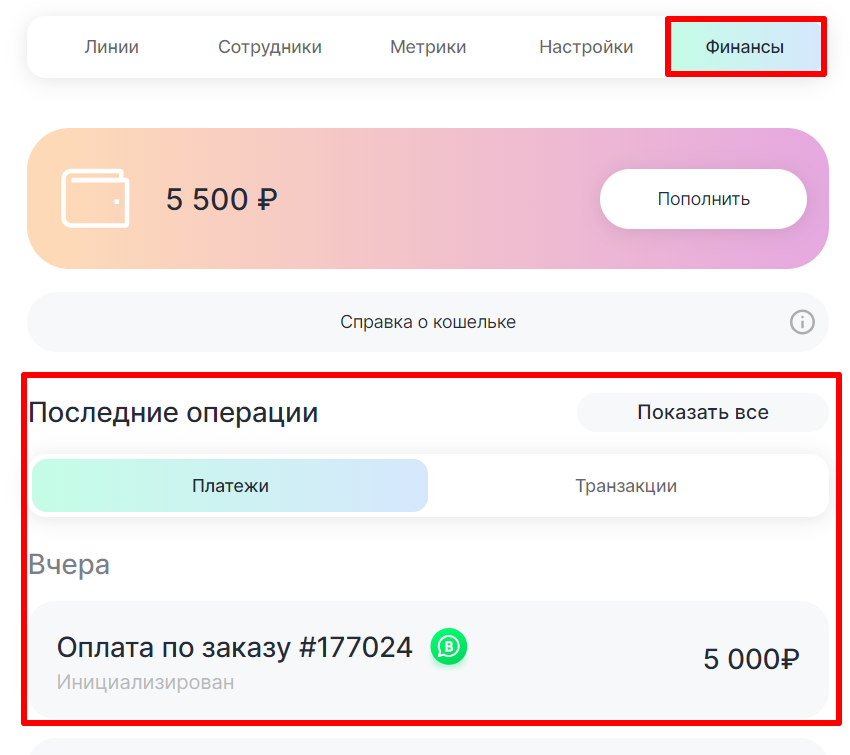Click the partially visible card at the bottom
Screen dimensions: 850x755
pyautogui.click(x=428, y=746)
